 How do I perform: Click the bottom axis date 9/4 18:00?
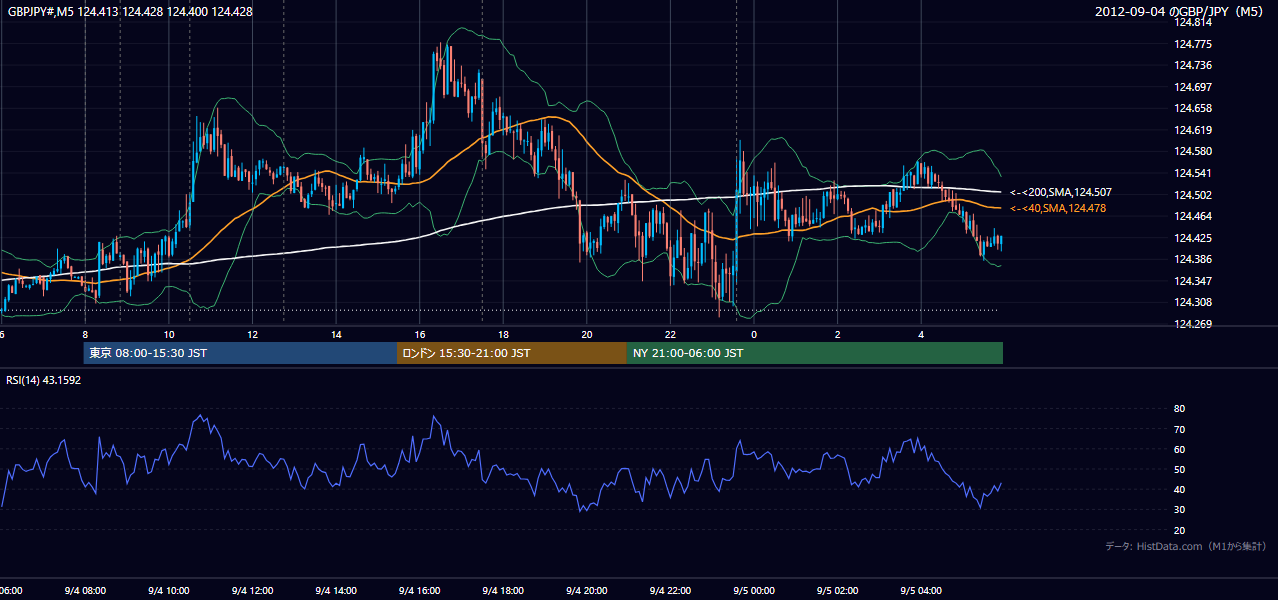point(503,591)
